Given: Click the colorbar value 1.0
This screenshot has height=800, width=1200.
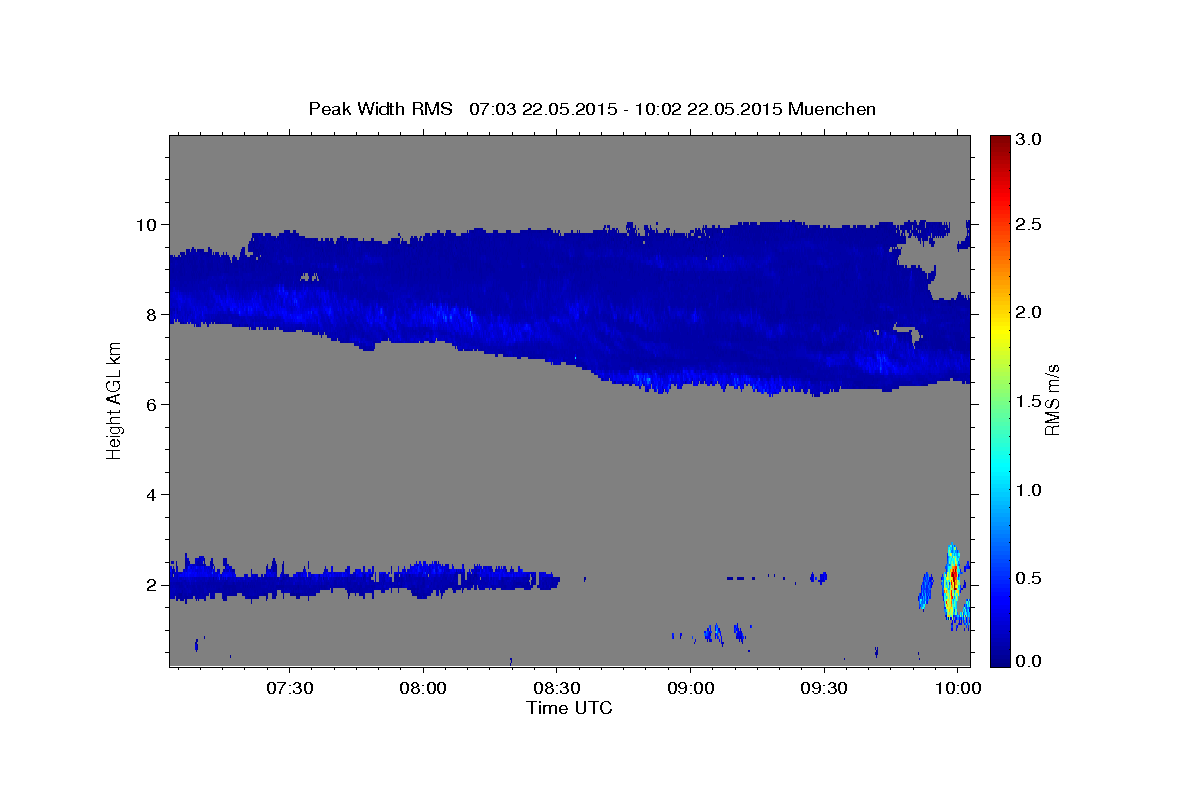Looking at the screenshot, I should [1028, 490].
